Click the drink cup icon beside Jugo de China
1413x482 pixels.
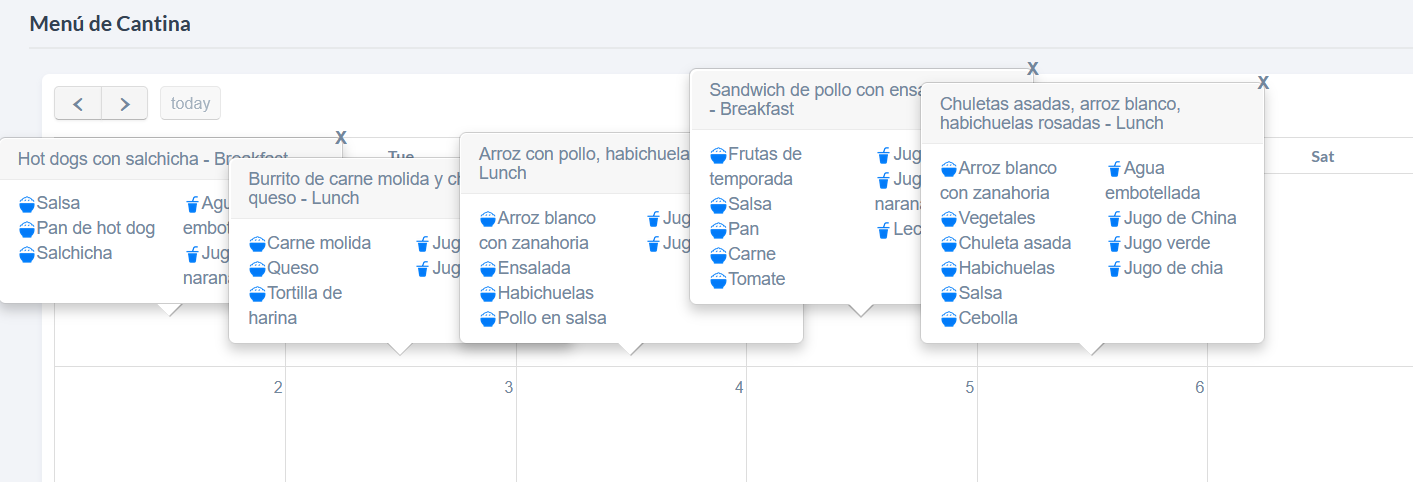(x=1114, y=219)
